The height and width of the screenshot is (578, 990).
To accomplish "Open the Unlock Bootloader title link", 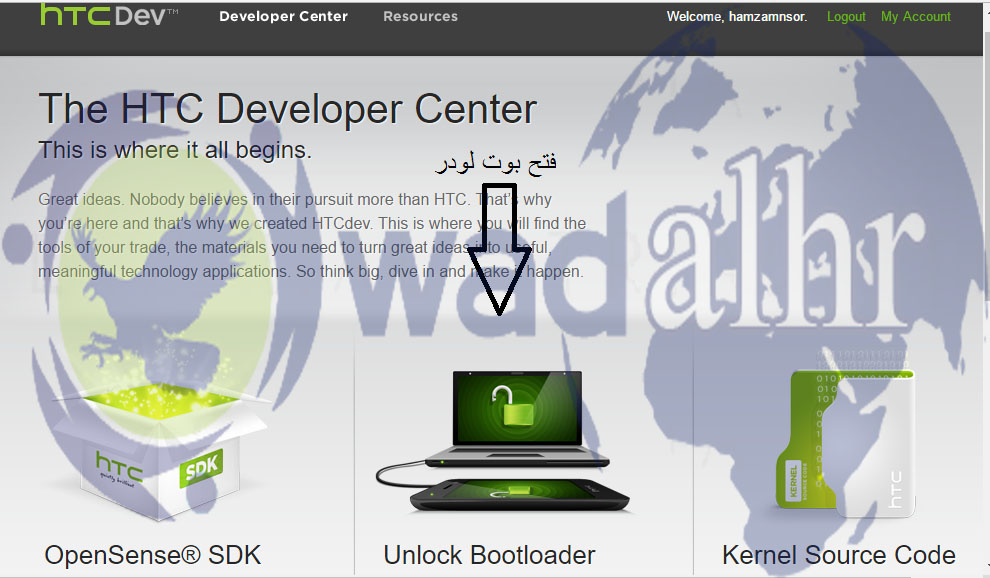I will 489,555.
